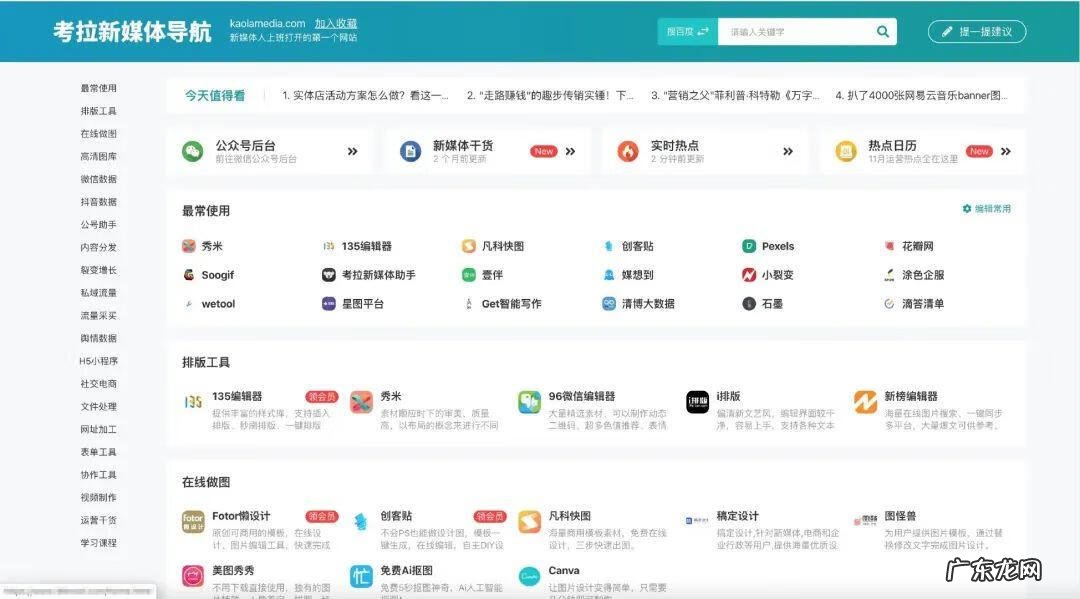The image size is (1080, 599).
Task: Open the Fotor懒设计 icon
Action: point(193,522)
